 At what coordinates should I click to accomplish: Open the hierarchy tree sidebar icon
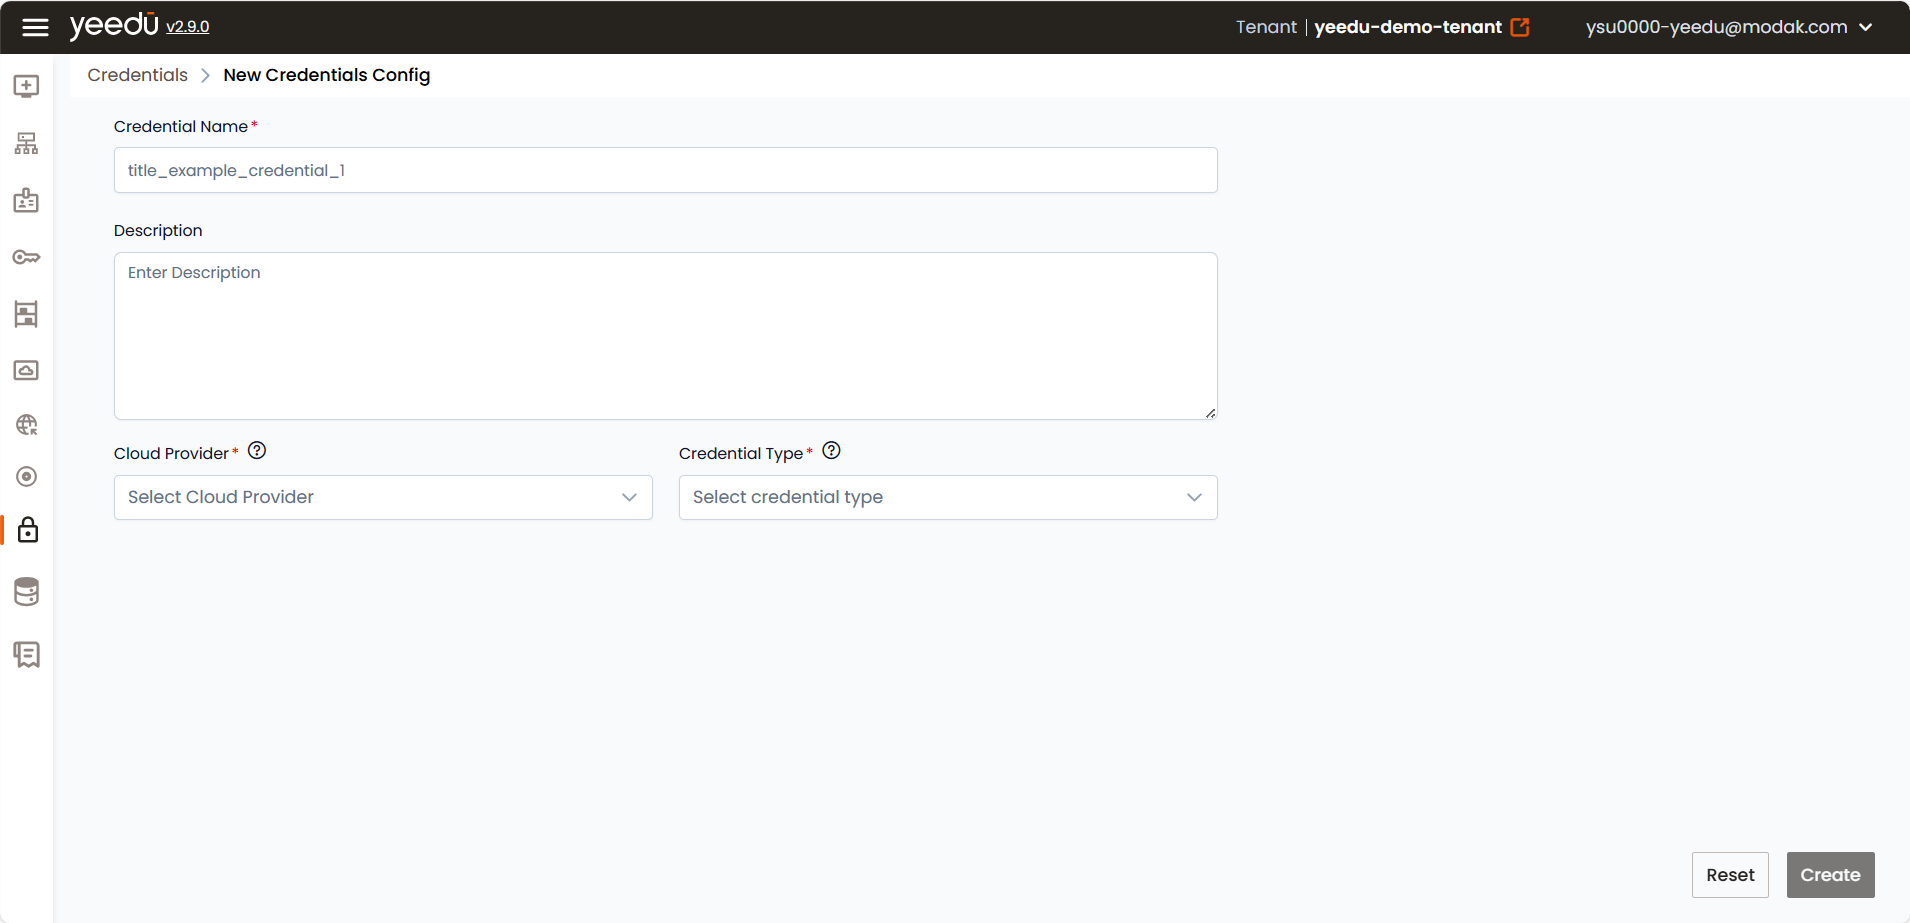click(27, 144)
